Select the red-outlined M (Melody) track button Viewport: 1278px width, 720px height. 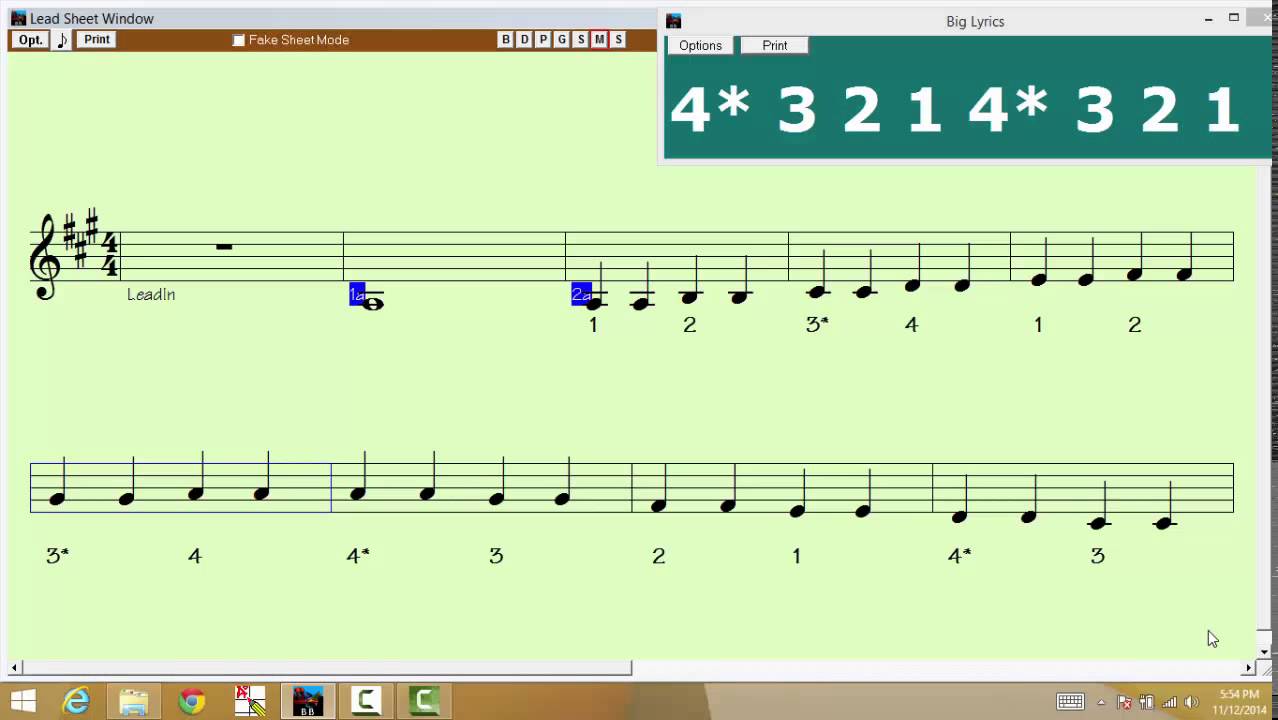tap(600, 40)
